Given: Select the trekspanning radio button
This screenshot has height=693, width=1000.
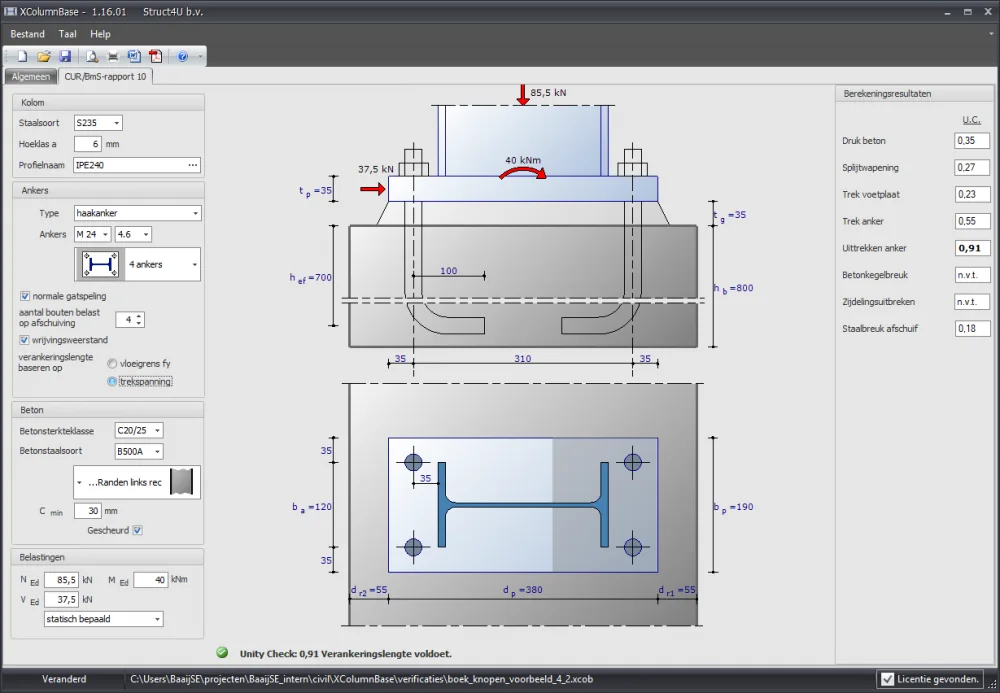Looking at the screenshot, I should point(112,381).
